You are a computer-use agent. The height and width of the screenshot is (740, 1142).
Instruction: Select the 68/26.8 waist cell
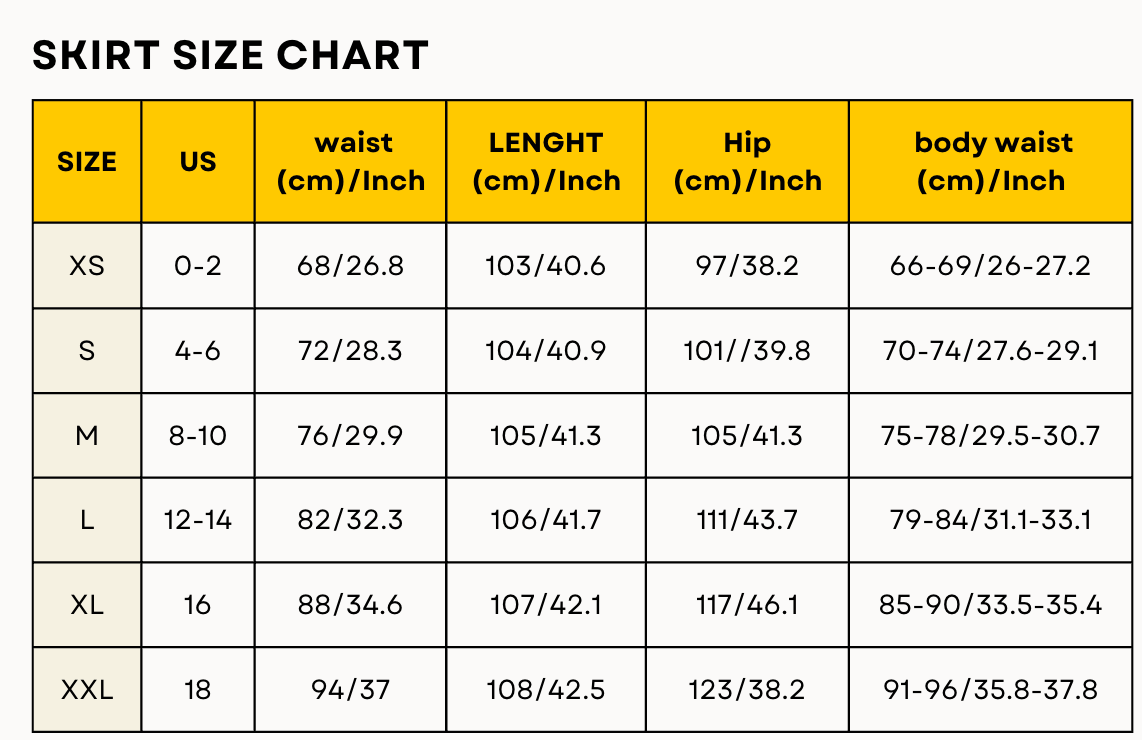pyautogui.click(x=351, y=266)
